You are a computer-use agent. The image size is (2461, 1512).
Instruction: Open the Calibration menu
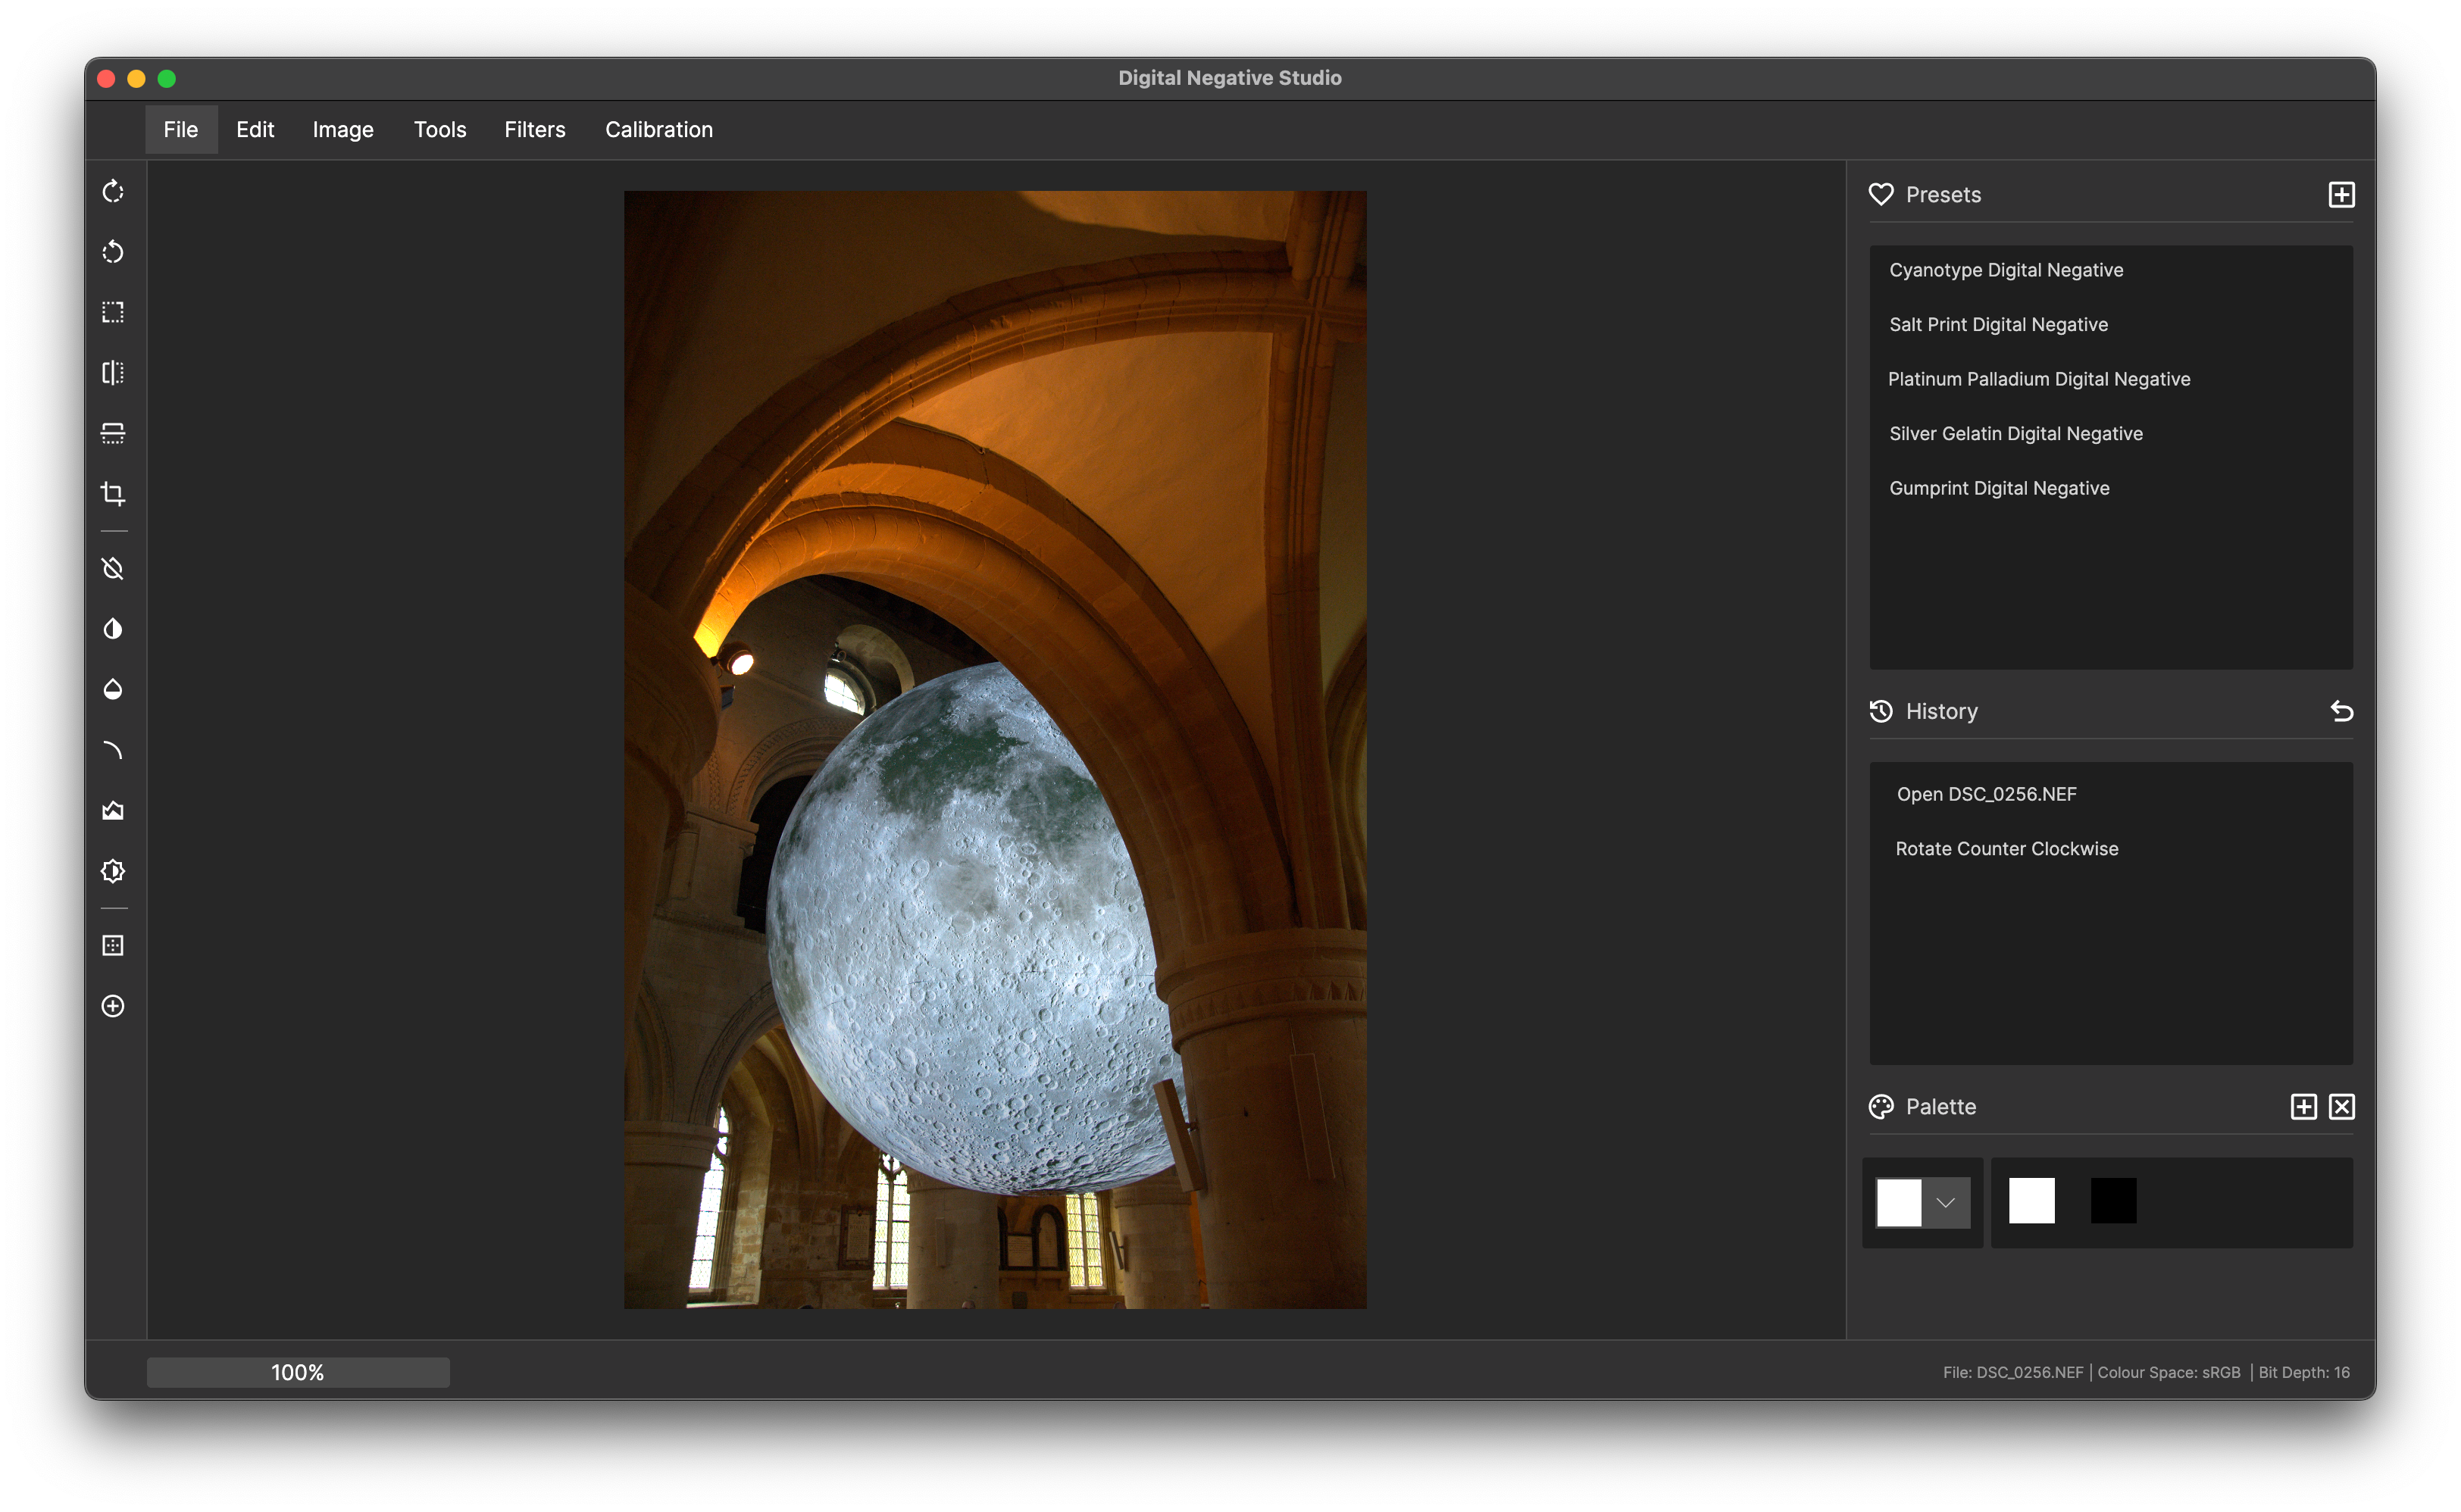(658, 129)
